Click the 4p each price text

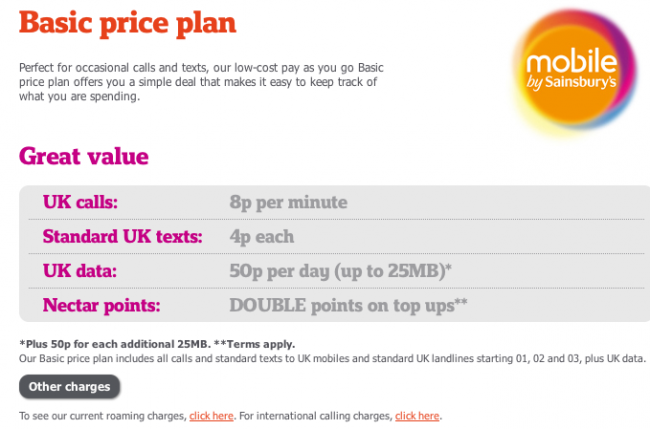point(262,237)
